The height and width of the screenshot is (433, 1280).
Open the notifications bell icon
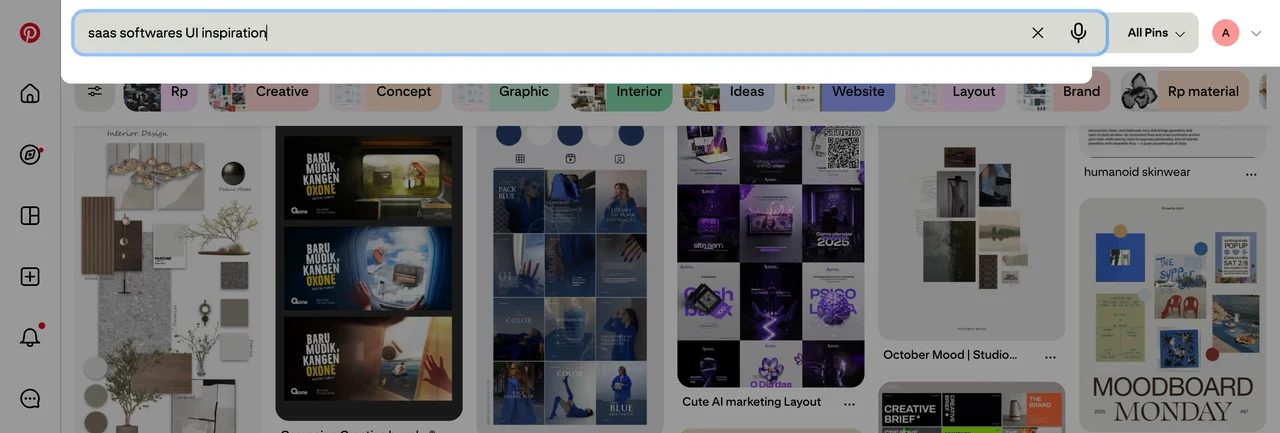pos(30,337)
